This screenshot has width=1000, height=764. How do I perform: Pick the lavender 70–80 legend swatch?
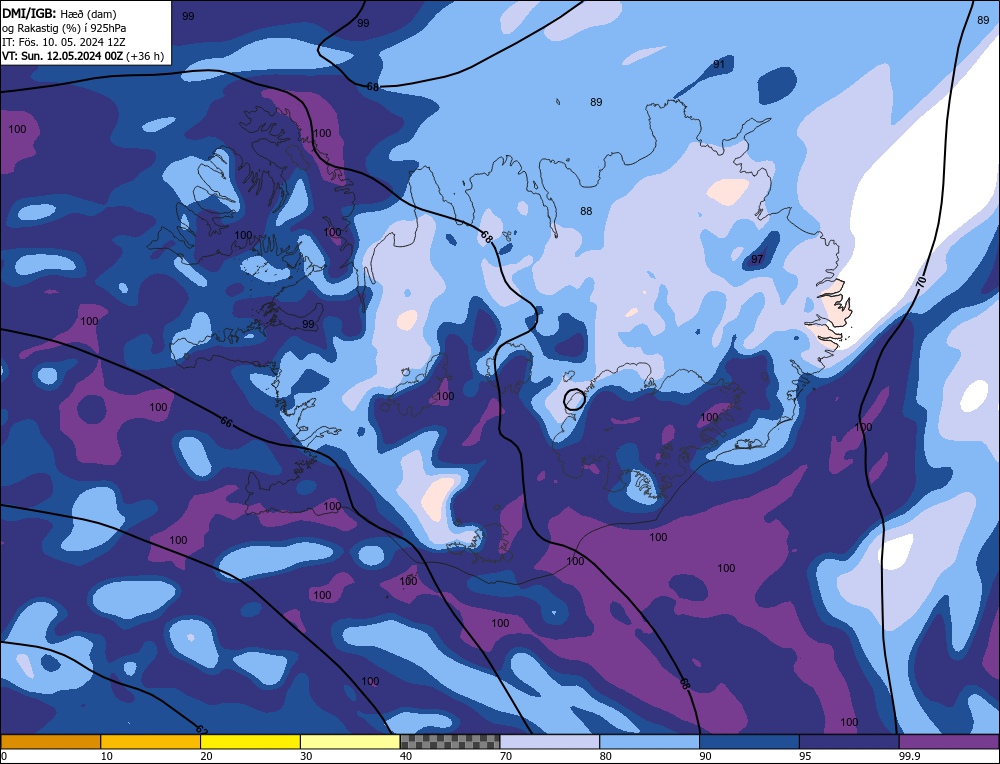[550, 741]
